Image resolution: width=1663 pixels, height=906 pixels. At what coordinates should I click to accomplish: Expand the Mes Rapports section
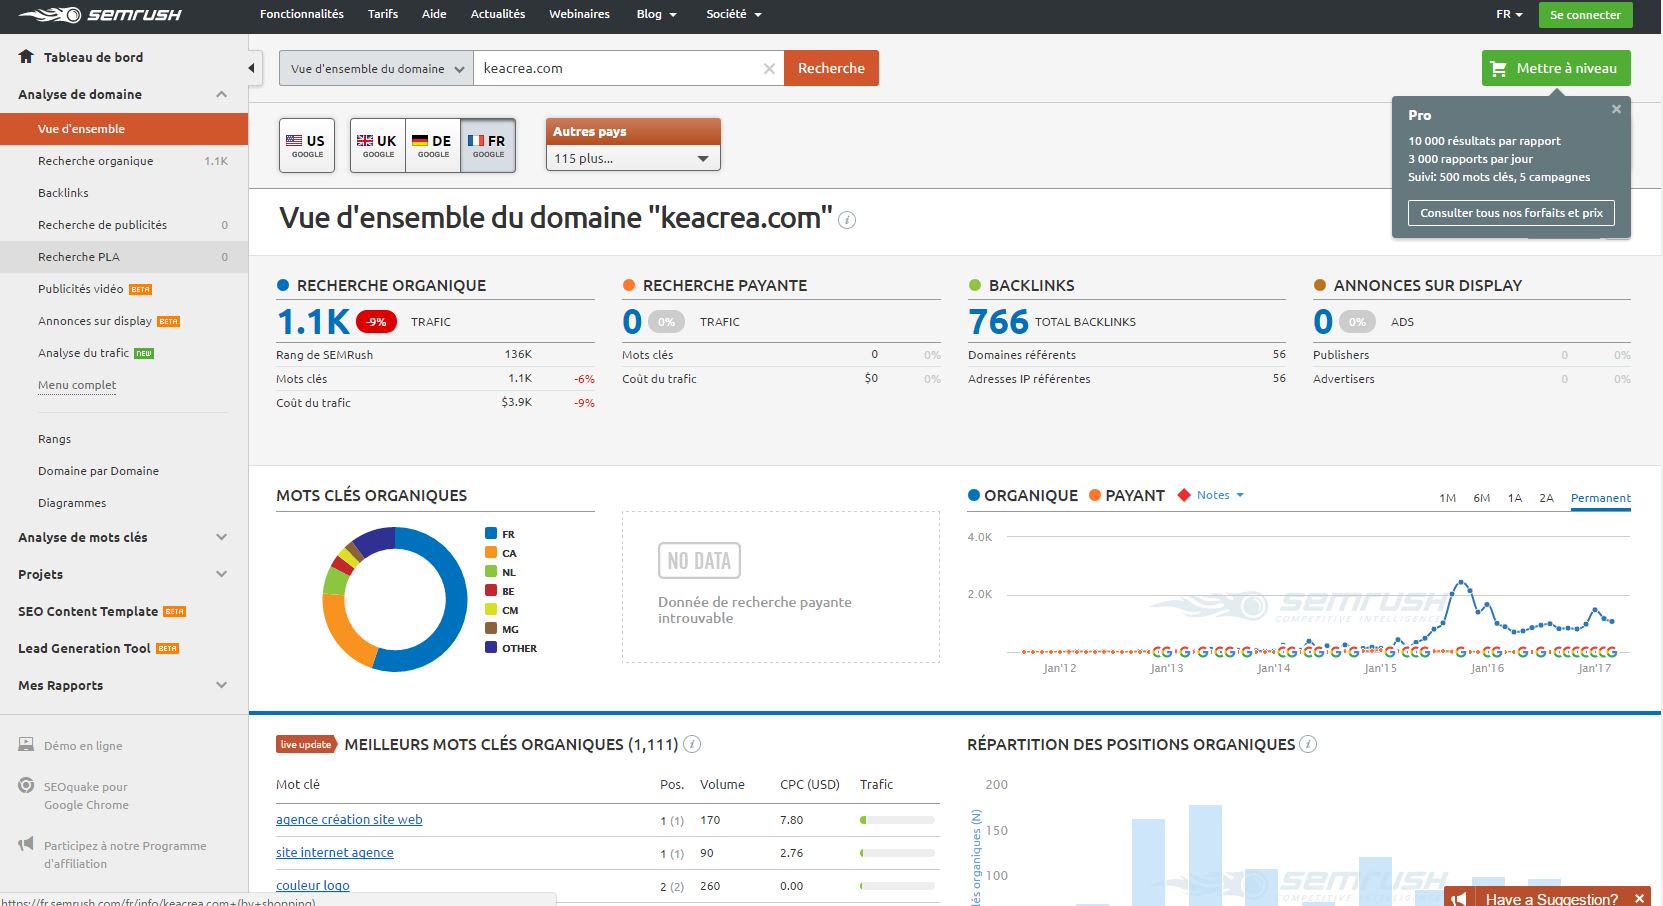tap(222, 685)
